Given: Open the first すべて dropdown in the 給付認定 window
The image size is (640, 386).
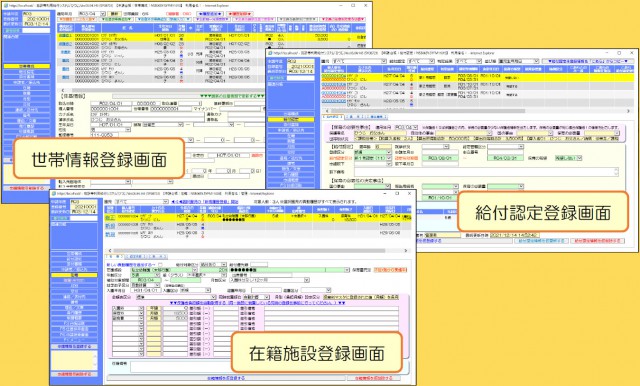Looking at the screenshot, I should click(x=359, y=61).
